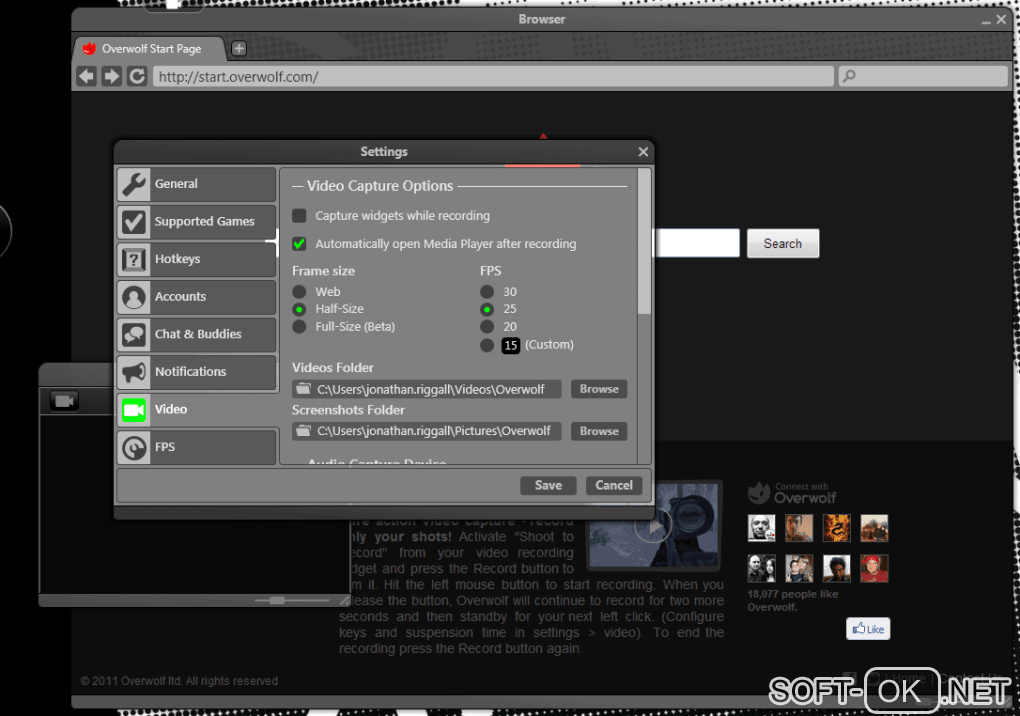1020x716 pixels.
Task: Open the General settings wrench icon
Action: pos(134,184)
